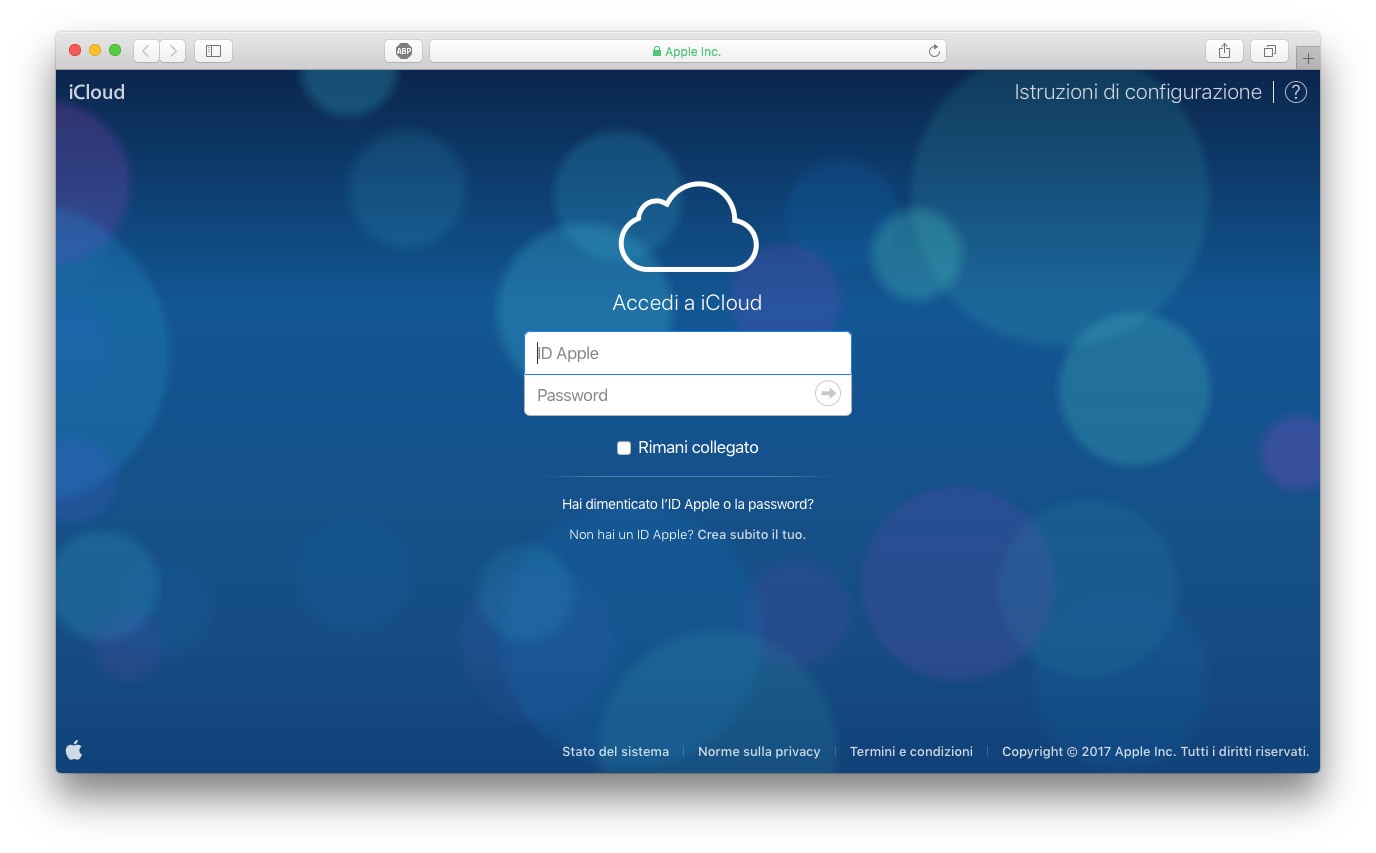1376x853 pixels.
Task: Enable the Rimani collegato checkbox
Action: point(624,448)
